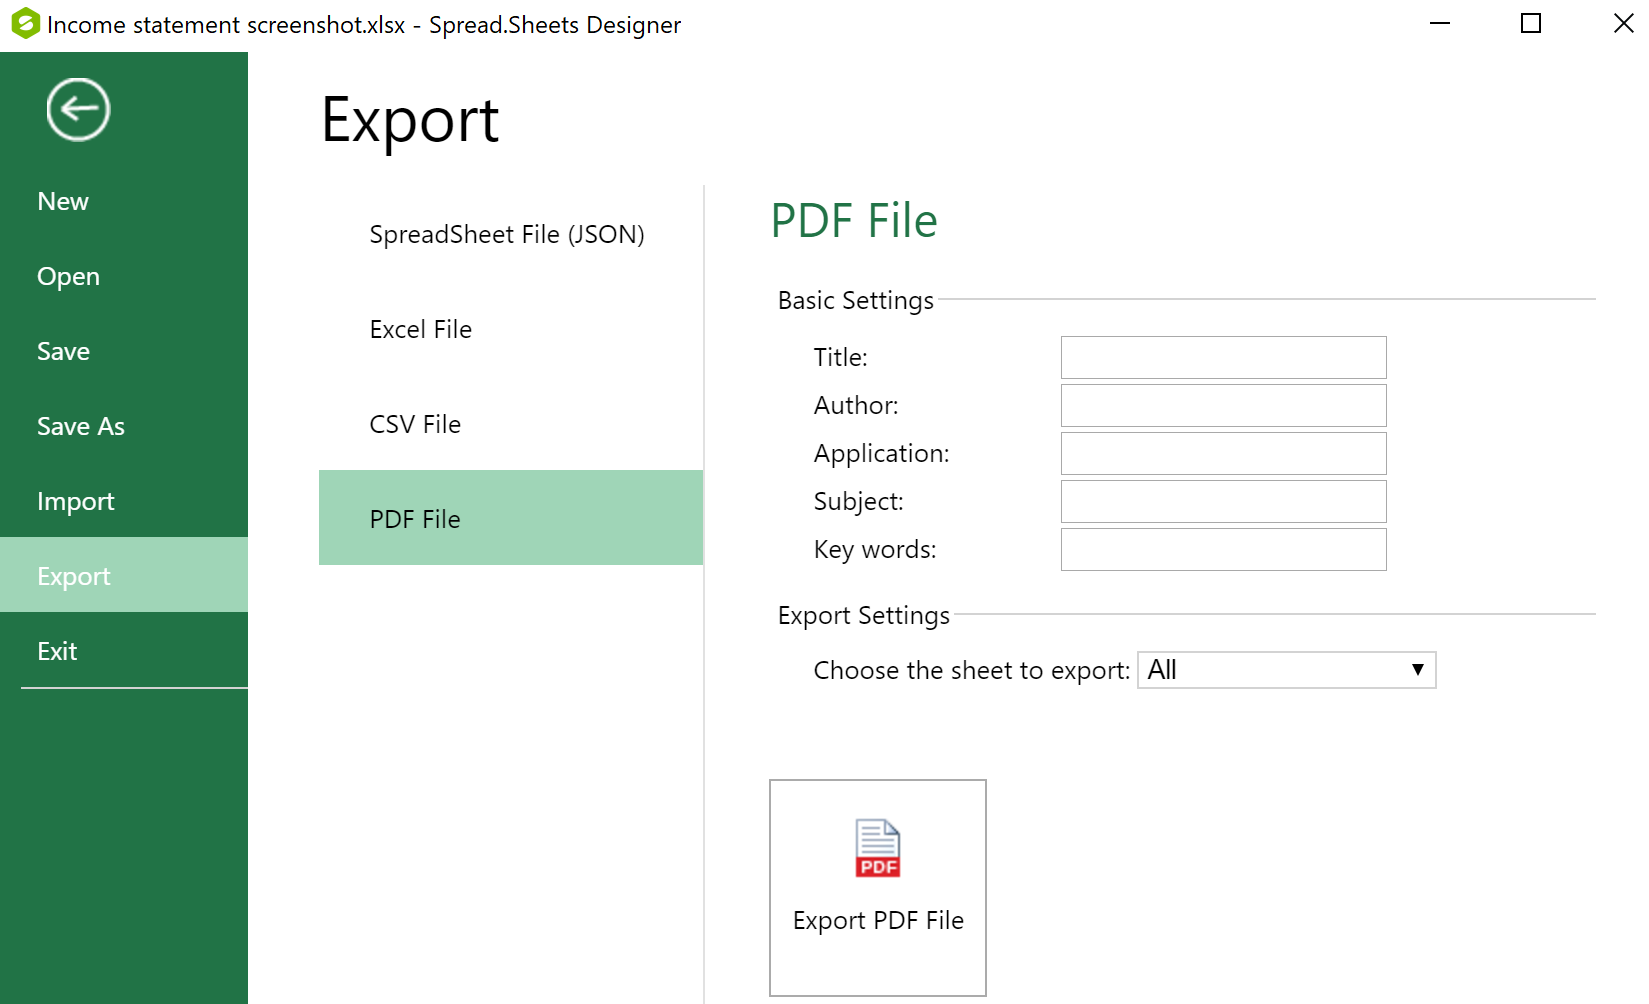The height and width of the screenshot is (1004, 1649).
Task: Open the sheet to export dropdown
Action: pyautogui.click(x=1286, y=670)
